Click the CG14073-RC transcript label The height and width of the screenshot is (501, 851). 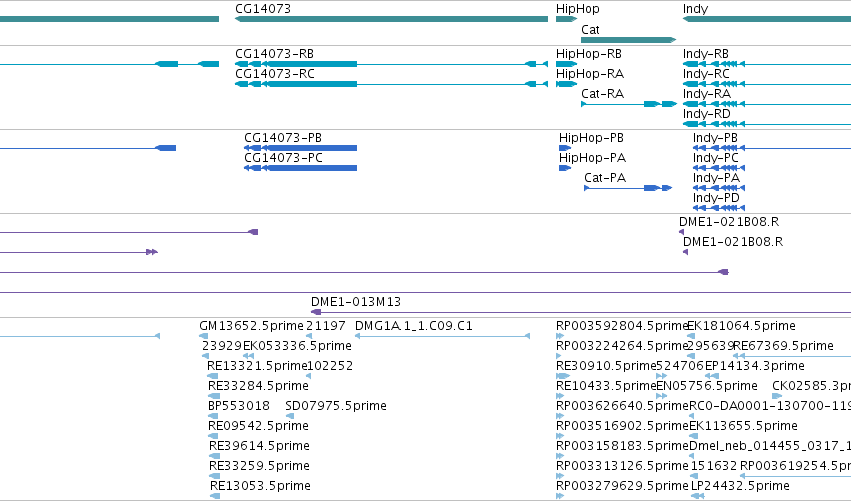[275, 74]
